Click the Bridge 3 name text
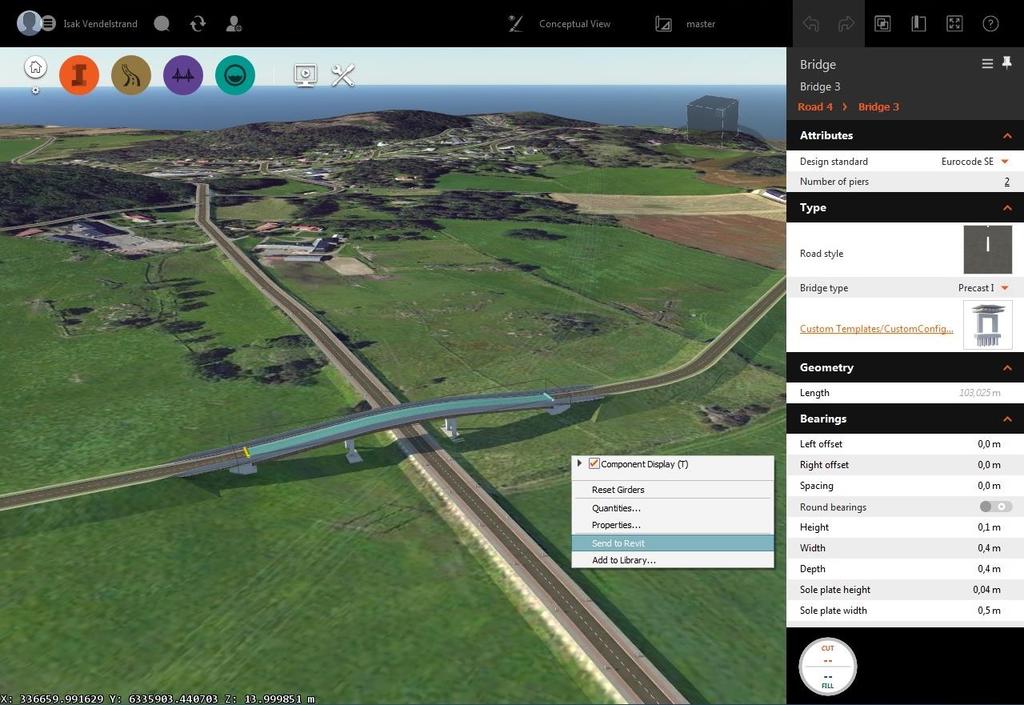 (820, 86)
